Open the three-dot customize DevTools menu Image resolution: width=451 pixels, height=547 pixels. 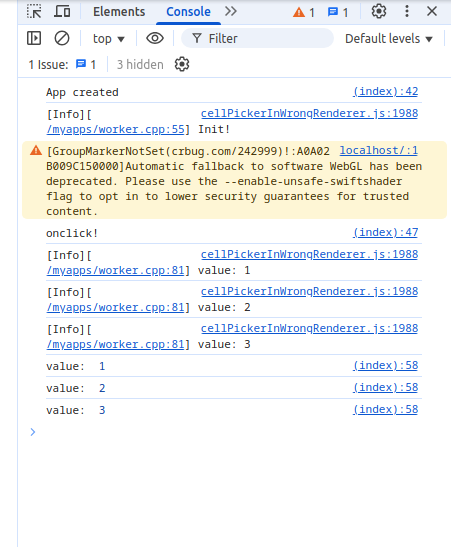[x=407, y=12]
